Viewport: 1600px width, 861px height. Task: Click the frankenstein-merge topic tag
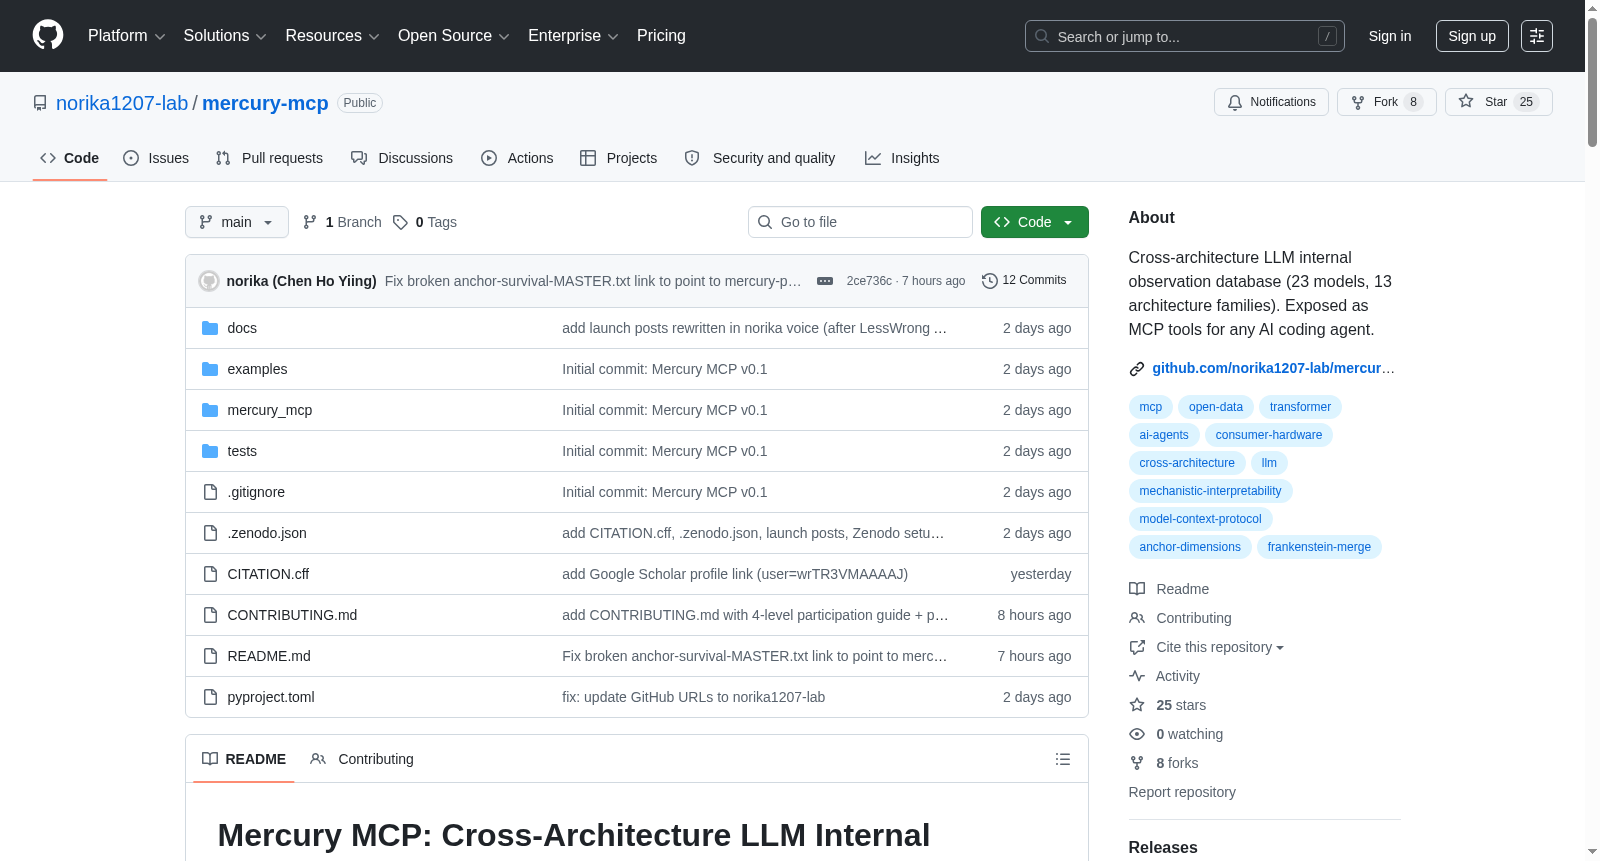[x=1319, y=547]
